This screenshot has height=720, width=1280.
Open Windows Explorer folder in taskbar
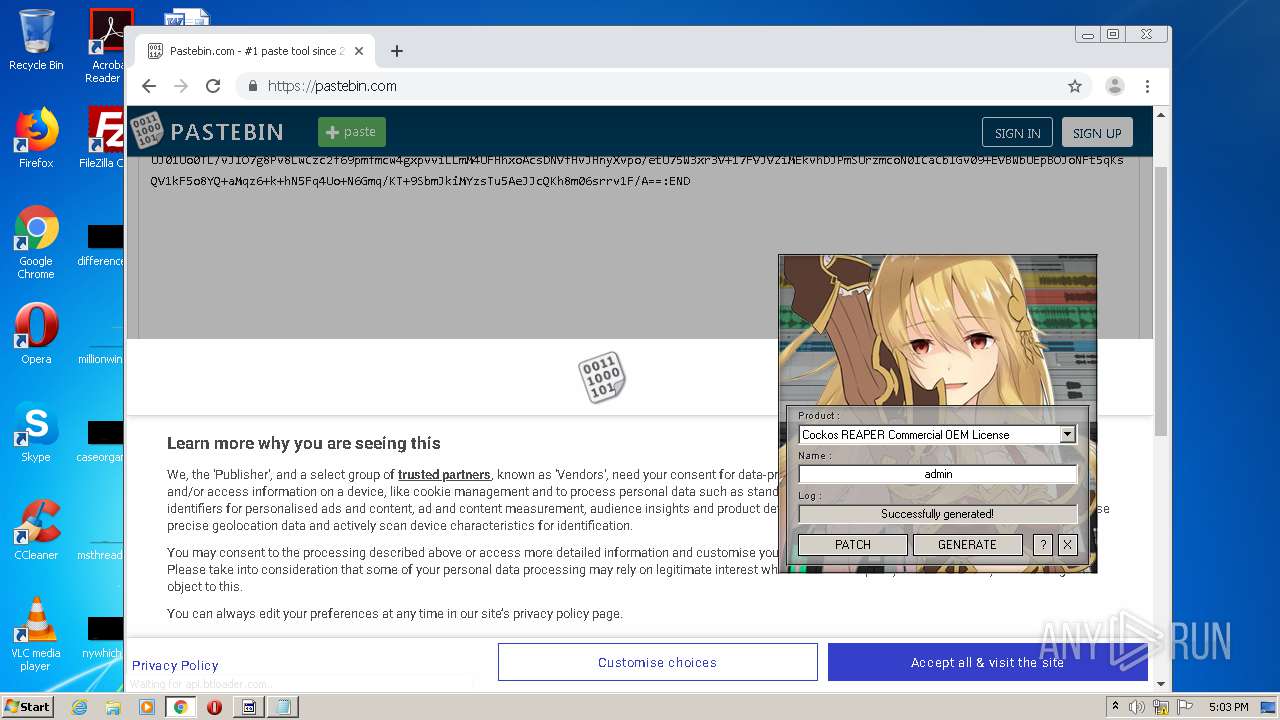click(113, 707)
